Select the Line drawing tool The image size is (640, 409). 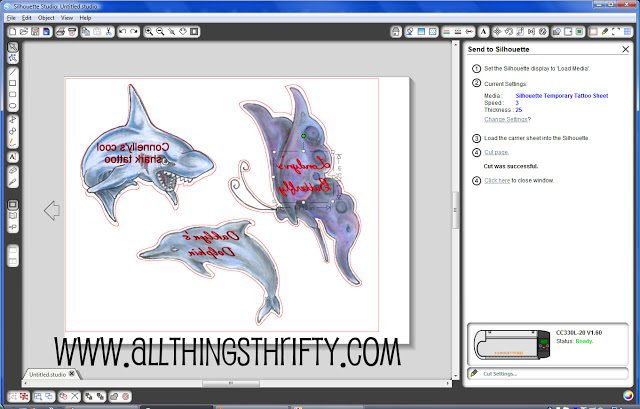pos(13,72)
